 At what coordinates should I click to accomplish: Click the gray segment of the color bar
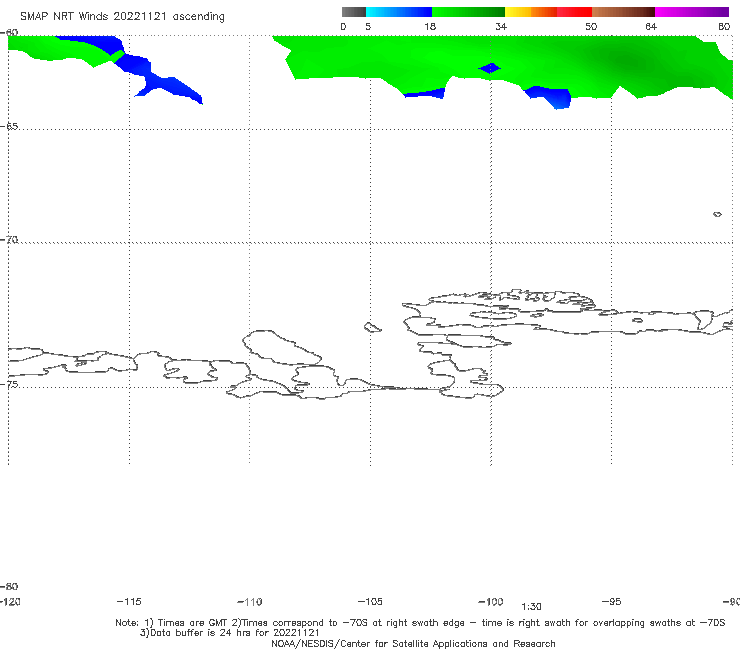click(x=353, y=12)
